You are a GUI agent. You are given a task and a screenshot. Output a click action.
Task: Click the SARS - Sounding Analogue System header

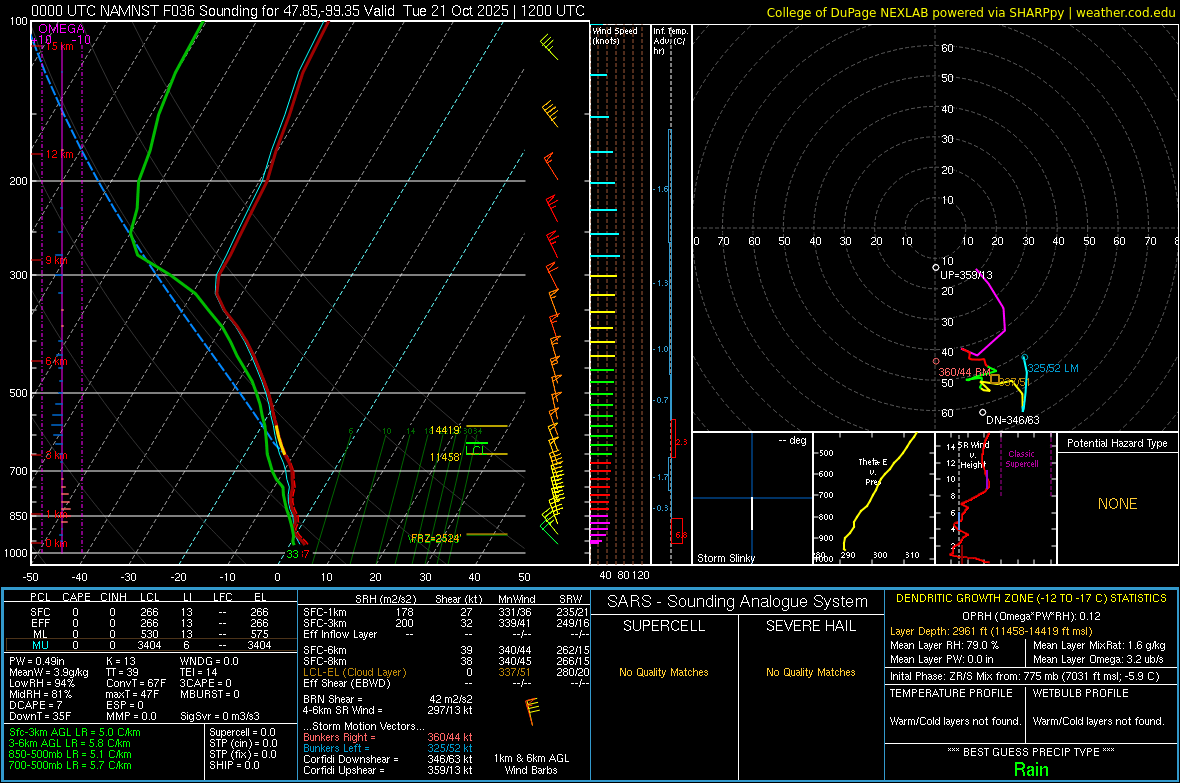pos(738,602)
